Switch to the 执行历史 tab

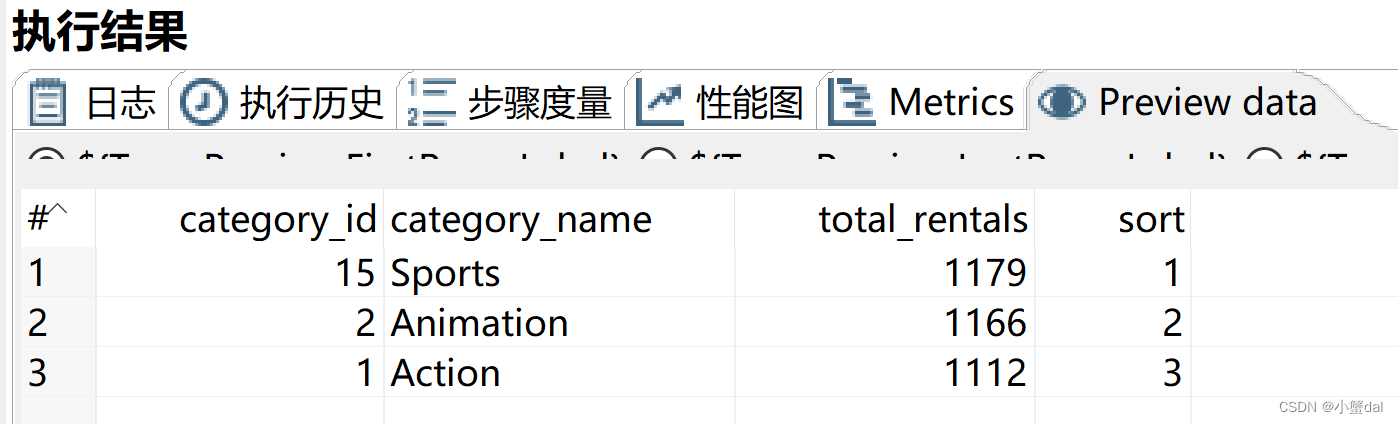pyautogui.click(x=283, y=101)
